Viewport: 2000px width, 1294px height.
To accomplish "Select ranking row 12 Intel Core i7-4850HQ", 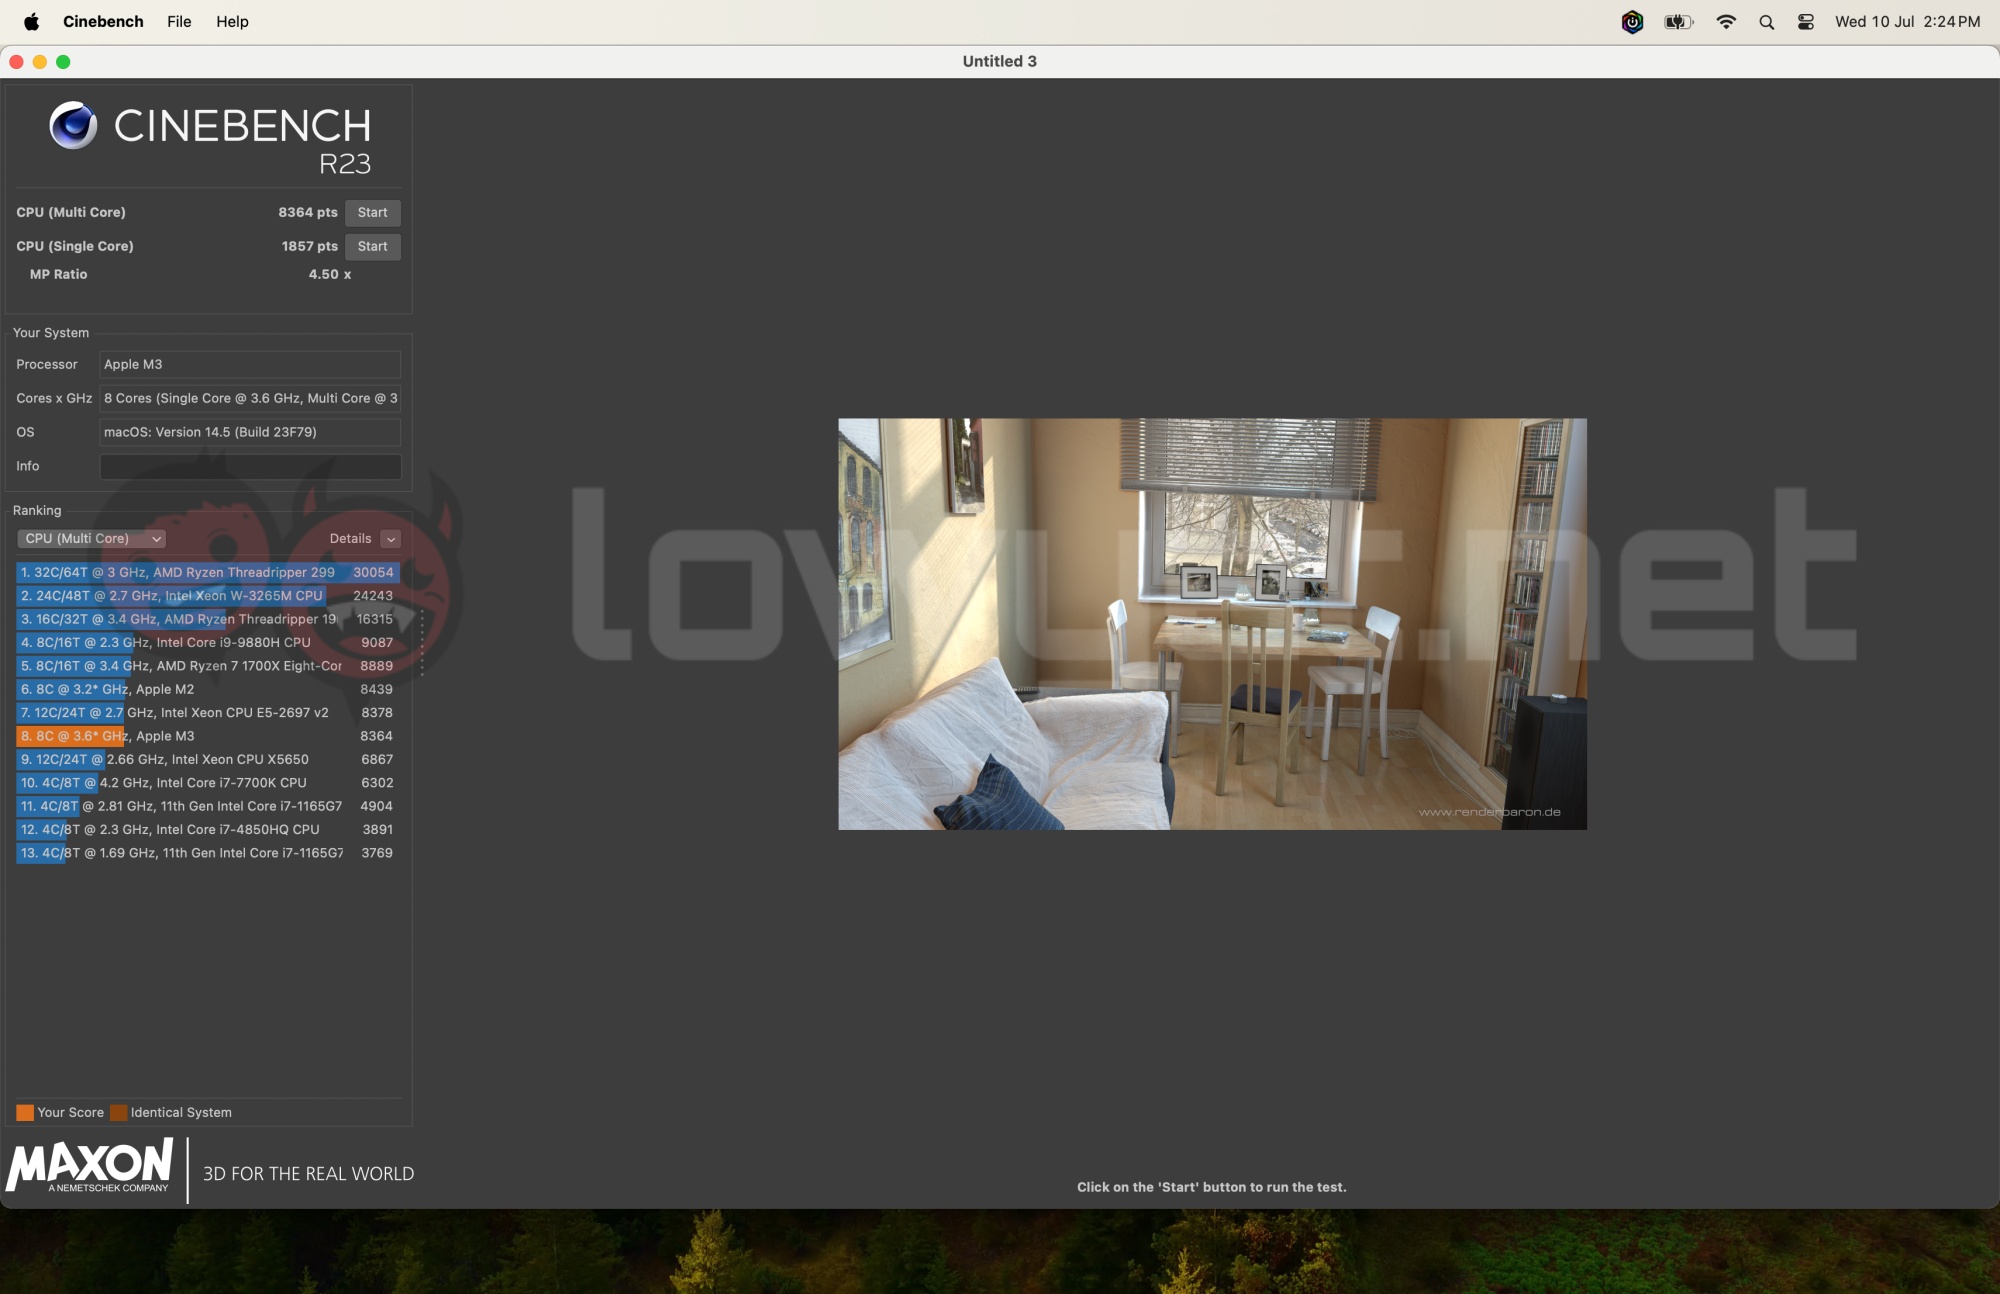I will tap(208, 829).
